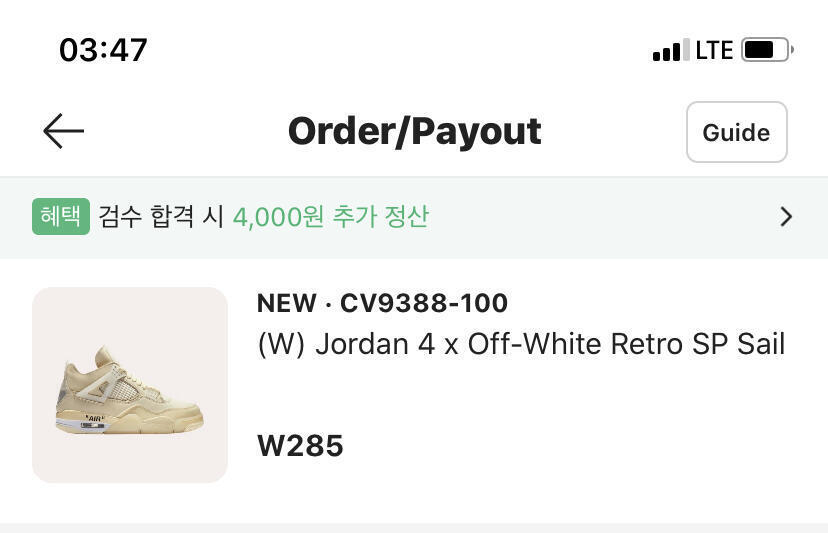Expand the benefit banner chevron arrow
Image resolution: width=828 pixels, height=533 pixels.
click(x=786, y=217)
